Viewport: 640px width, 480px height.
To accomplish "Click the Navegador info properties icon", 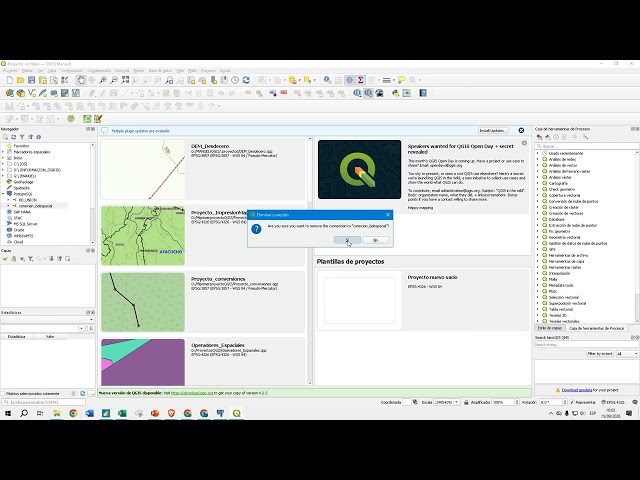I will pyautogui.click(x=39, y=137).
